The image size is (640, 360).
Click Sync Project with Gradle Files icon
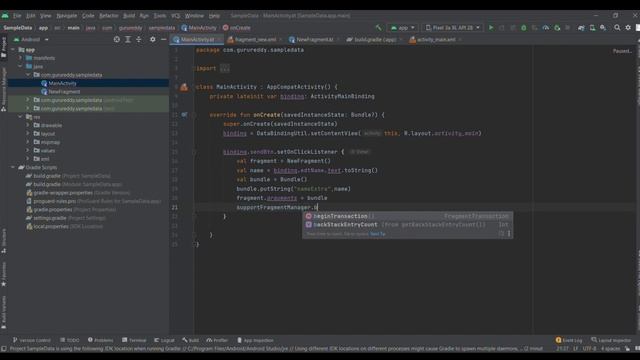click(581, 28)
